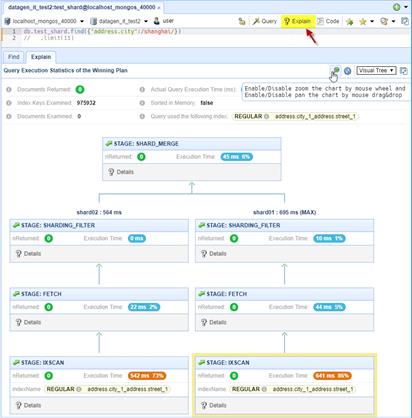
Task: Expand the localhost_mongos_40000 connection dropdown
Action: click(x=82, y=21)
